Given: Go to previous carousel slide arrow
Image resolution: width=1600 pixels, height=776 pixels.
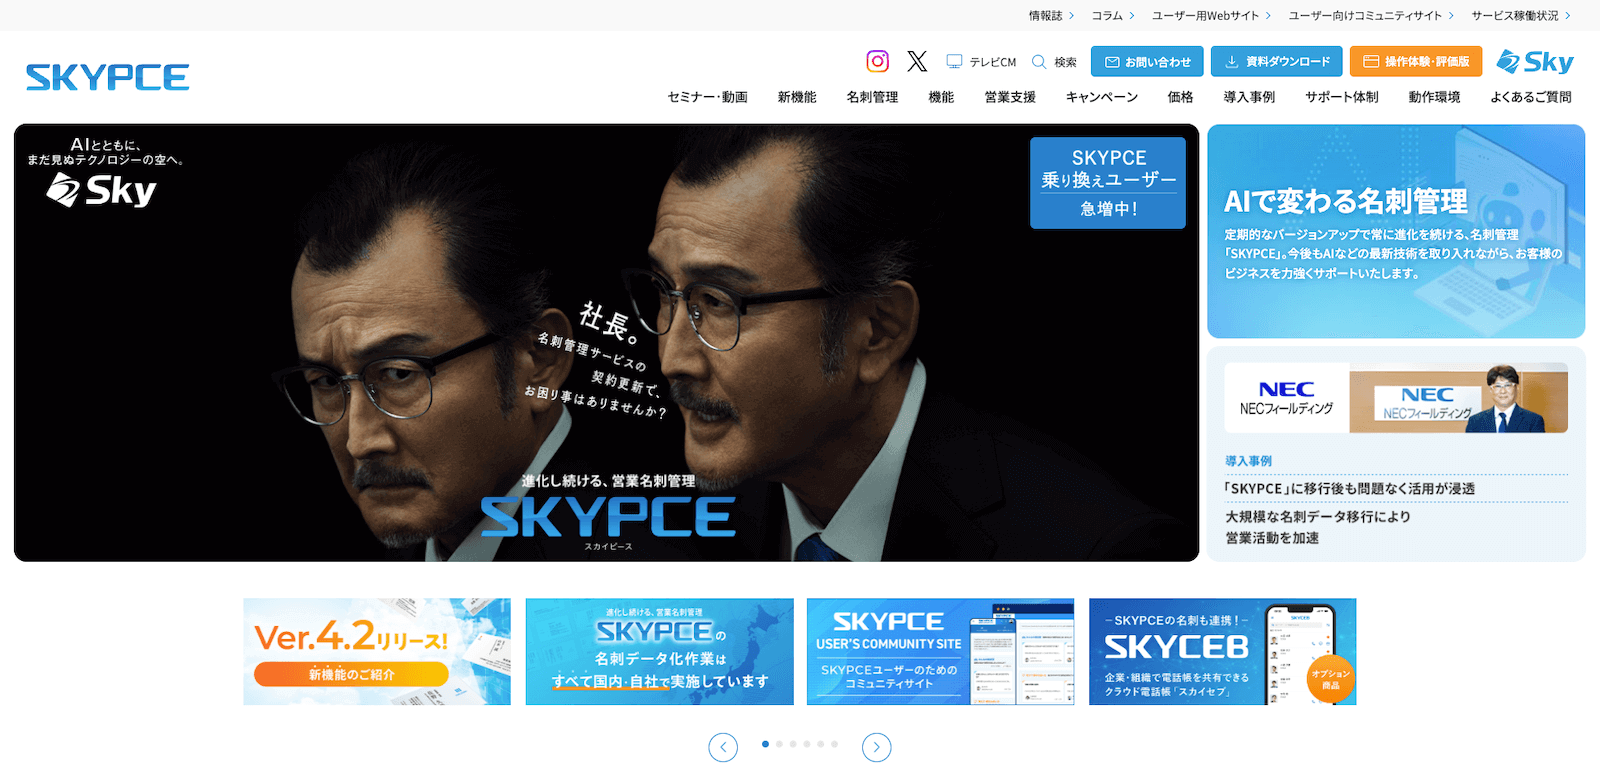Looking at the screenshot, I should pyautogui.click(x=723, y=747).
